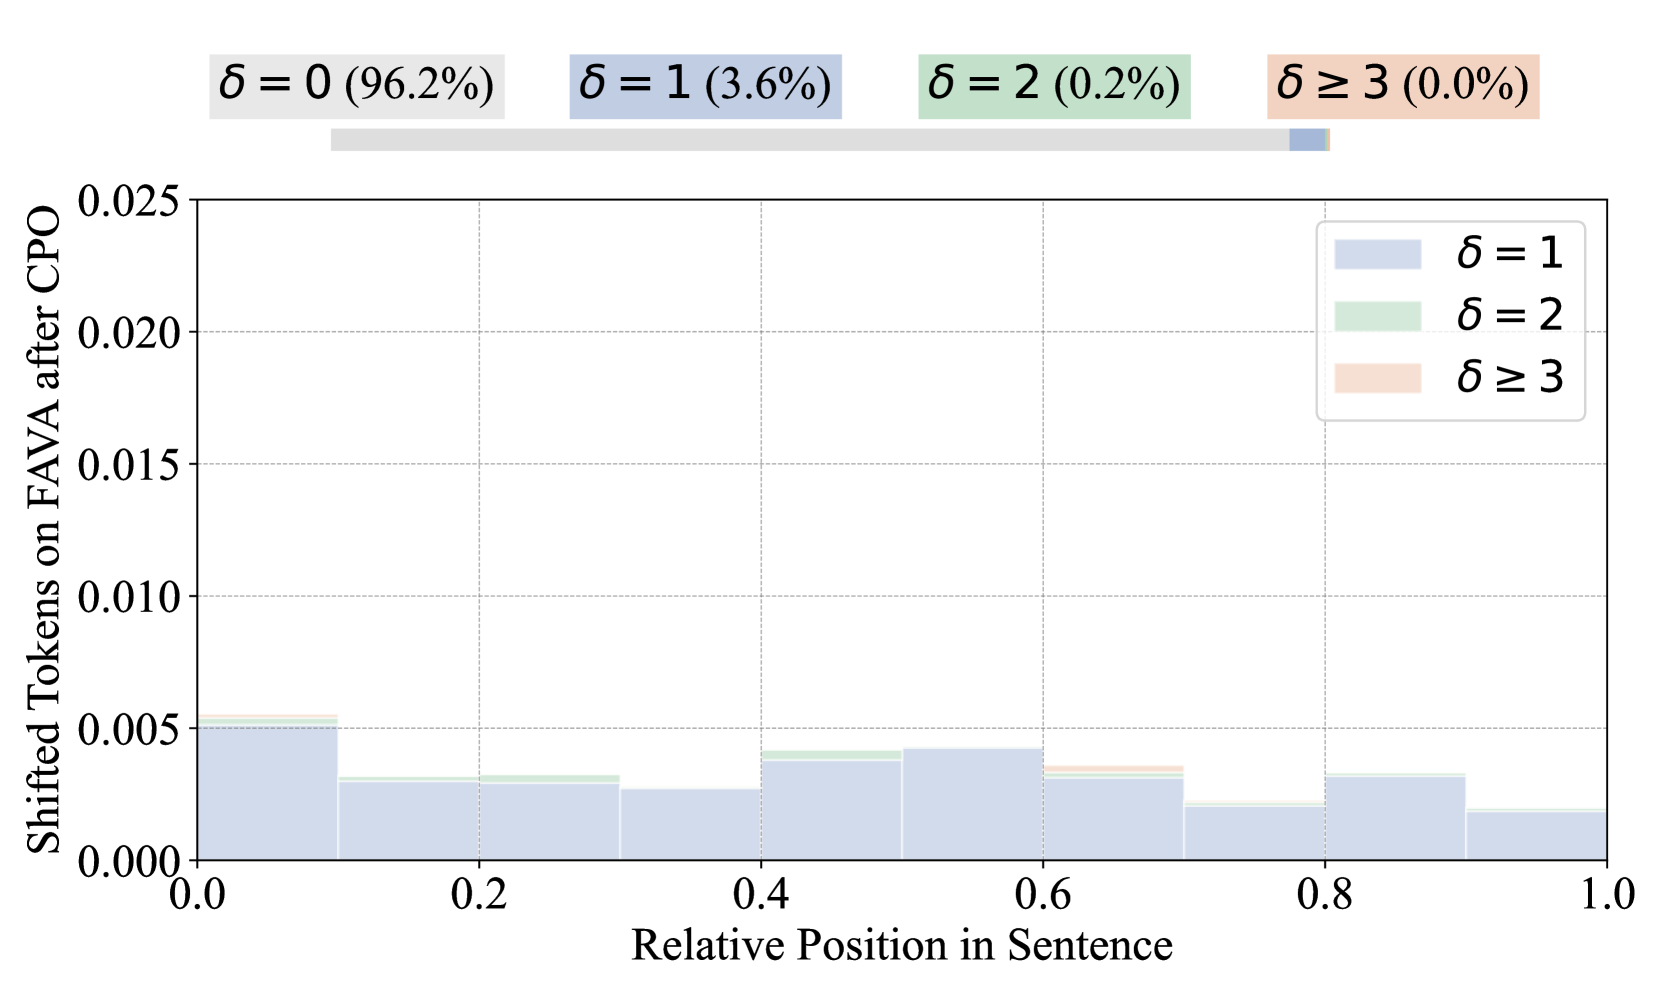Click the 0.010 y-axis tick label
The width and height of the screenshot is (1661, 997).
tap(128, 597)
